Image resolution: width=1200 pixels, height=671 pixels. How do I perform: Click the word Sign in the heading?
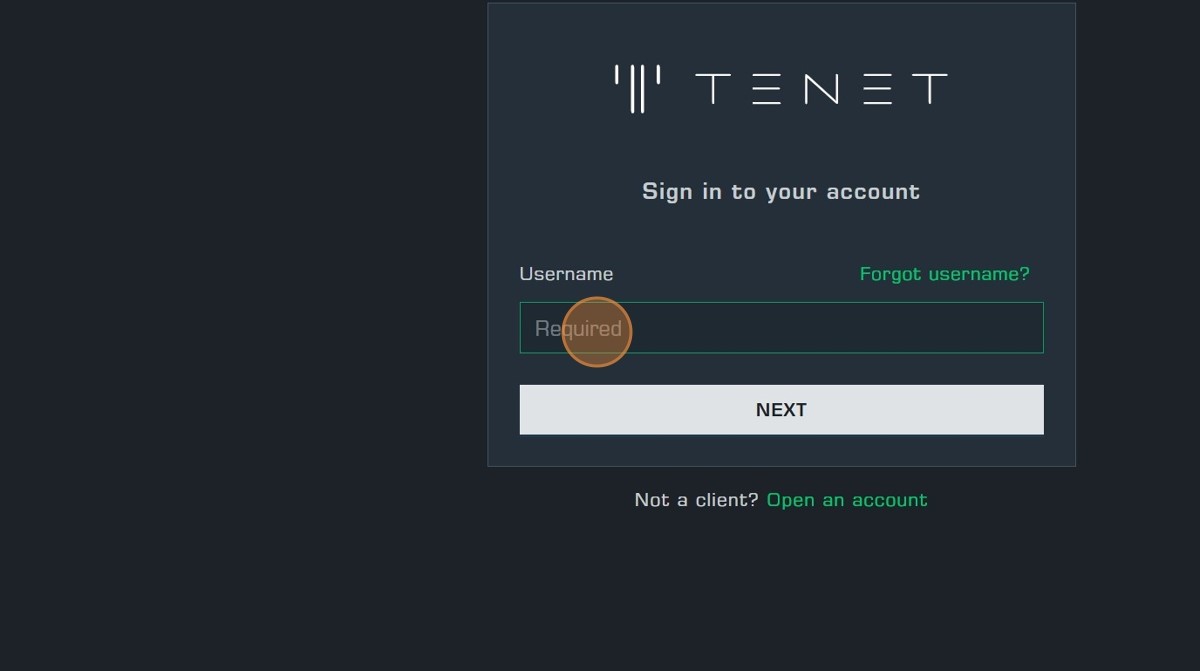click(667, 191)
